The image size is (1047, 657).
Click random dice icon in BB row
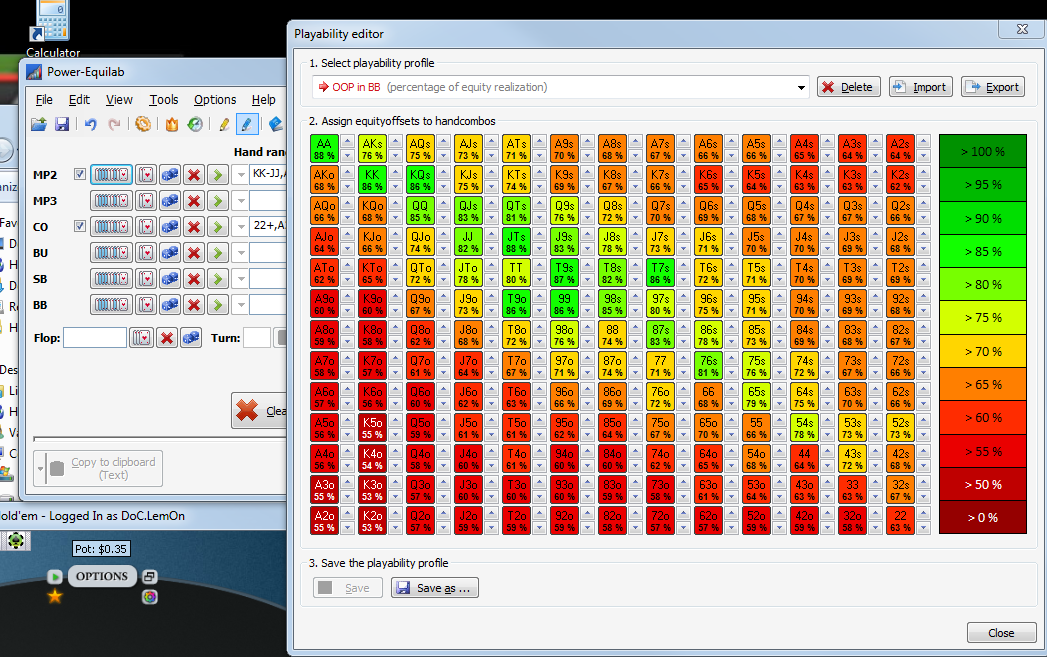click(x=170, y=305)
